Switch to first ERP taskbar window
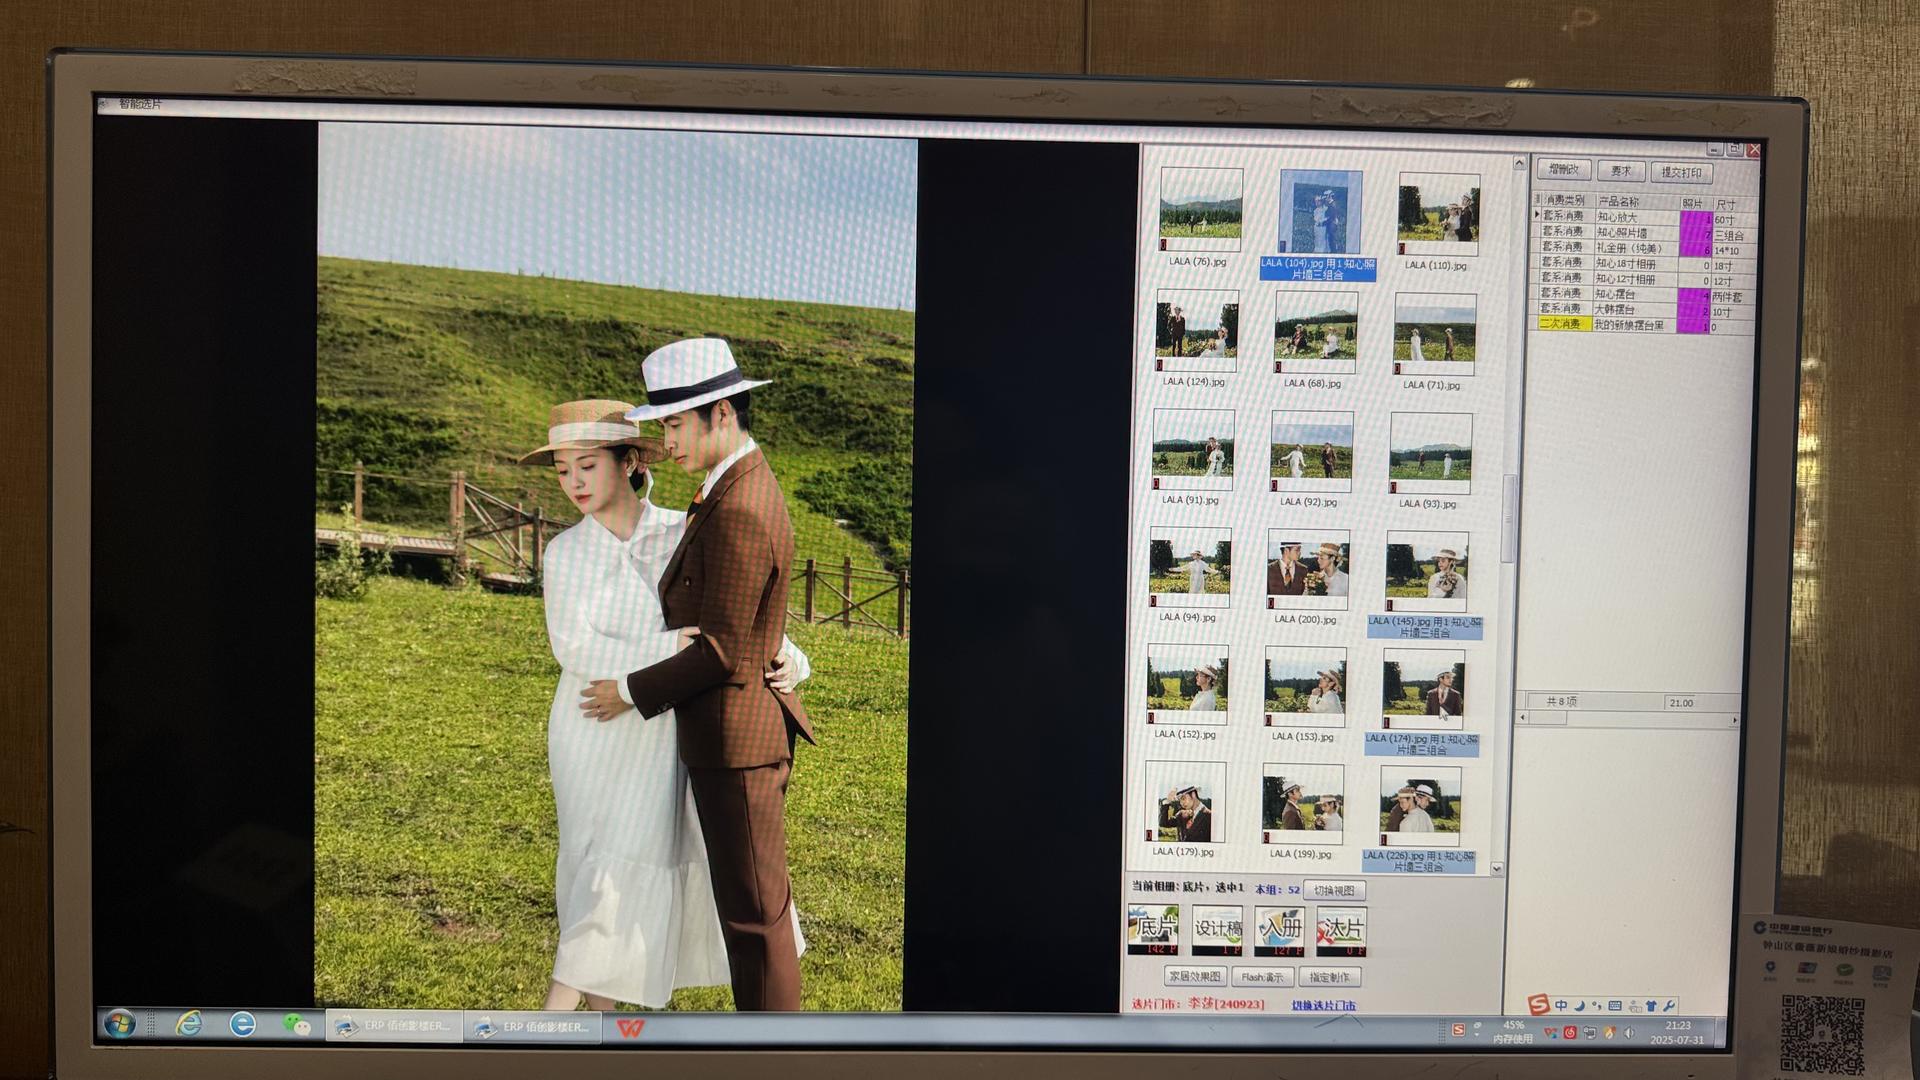 394,1027
